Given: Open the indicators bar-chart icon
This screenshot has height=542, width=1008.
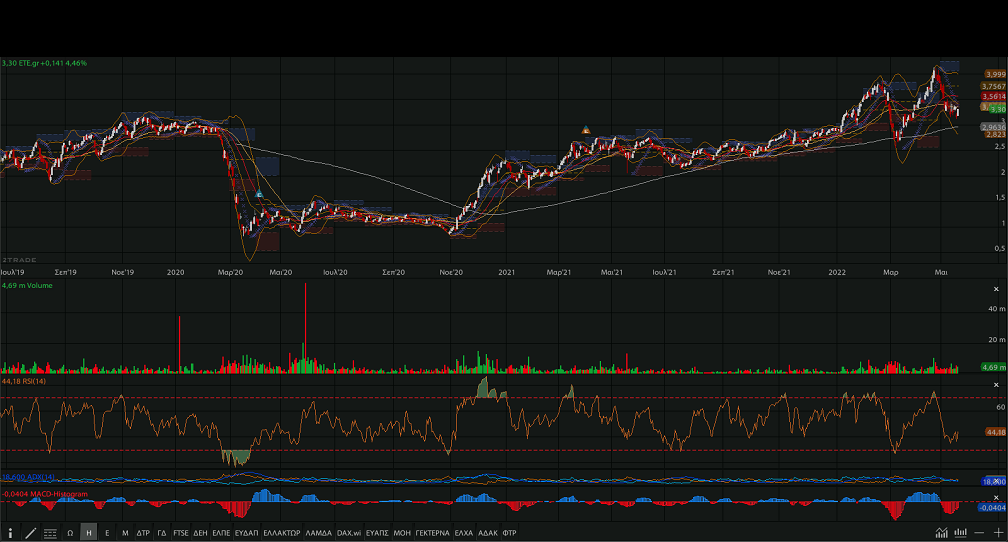Looking at the screenshot, I should pos(960,533).
